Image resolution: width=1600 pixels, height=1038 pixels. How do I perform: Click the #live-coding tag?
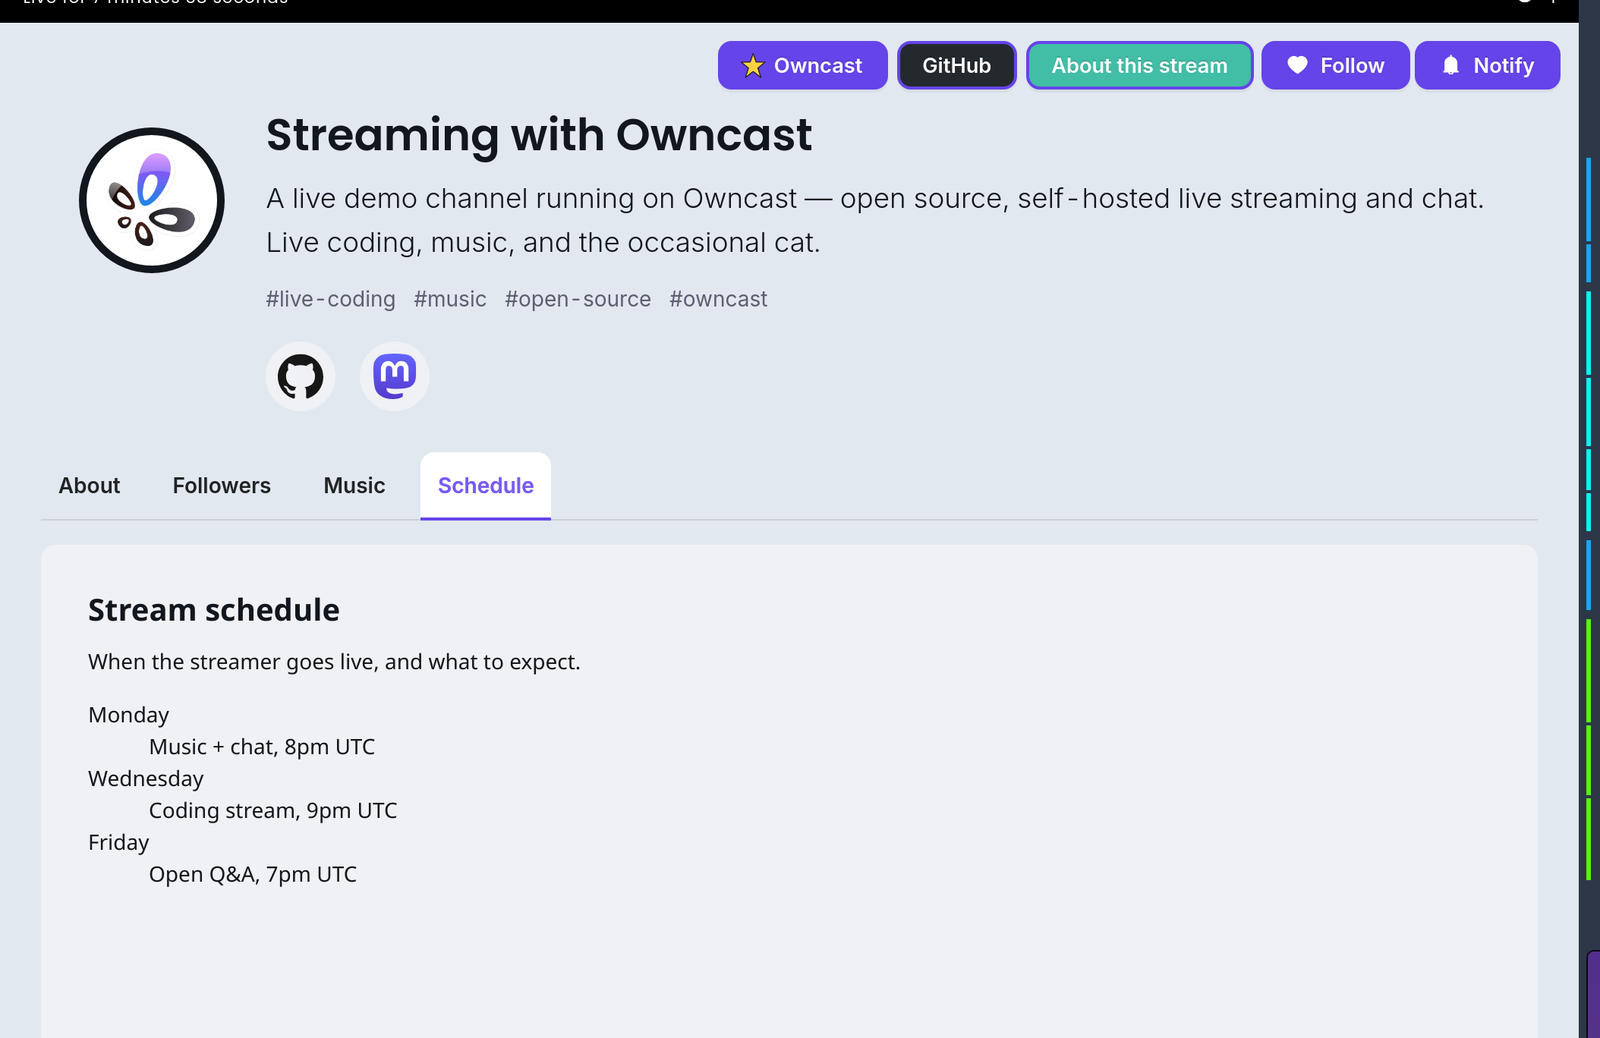[x=331, y=299]
